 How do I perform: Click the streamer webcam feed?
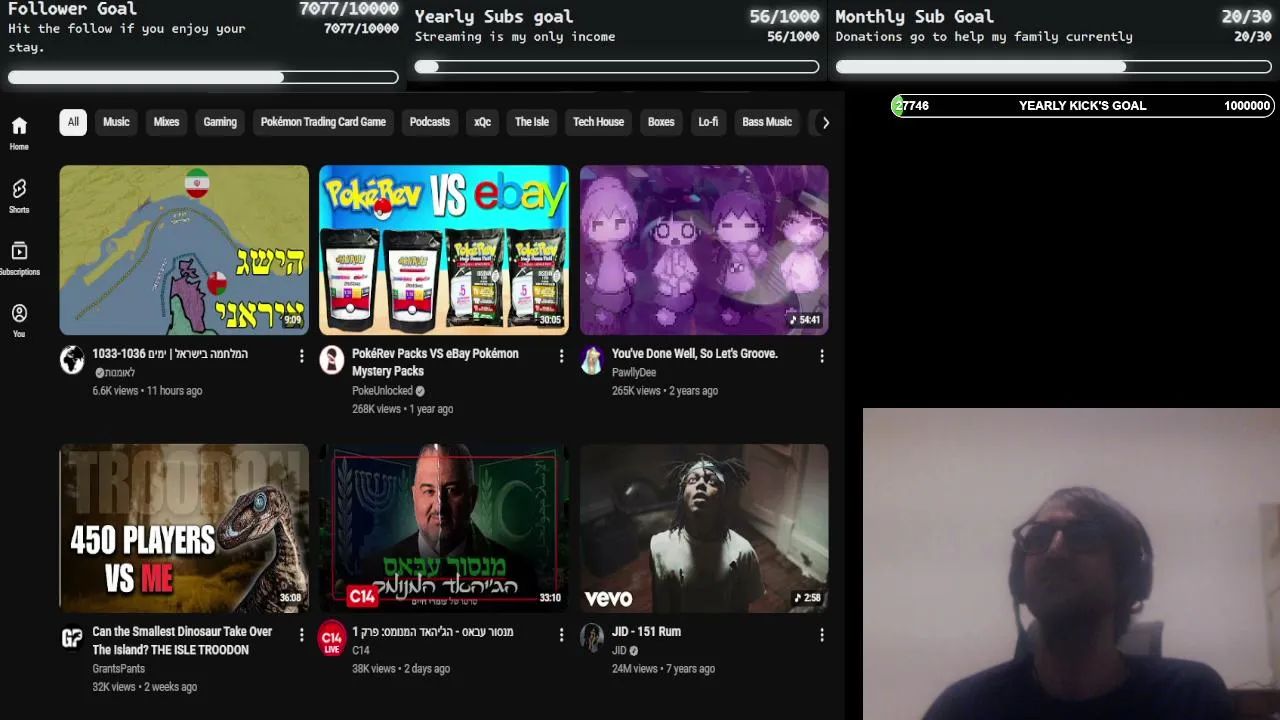click(1071, 564)
